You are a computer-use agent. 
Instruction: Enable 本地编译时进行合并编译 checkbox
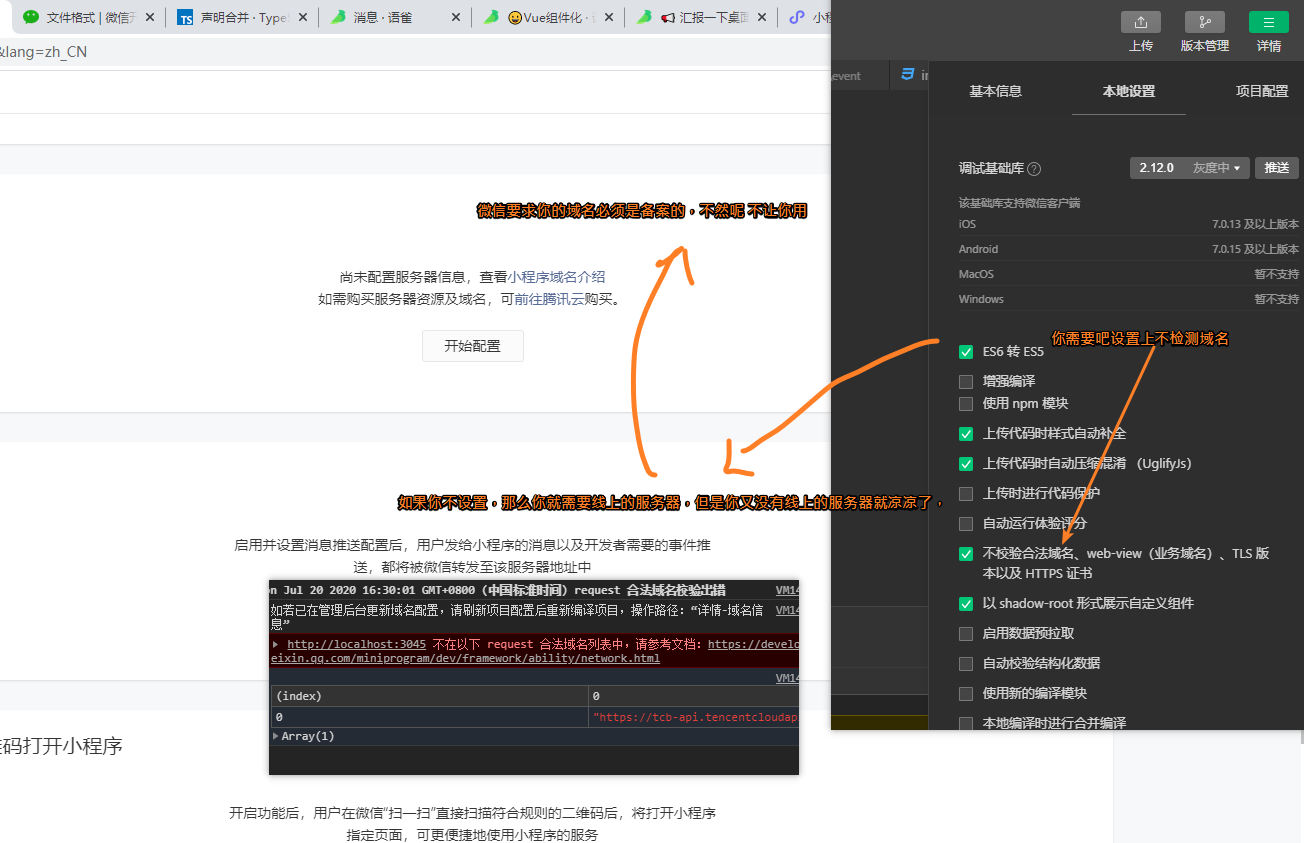pyautogui.click(x=966, y=723)
